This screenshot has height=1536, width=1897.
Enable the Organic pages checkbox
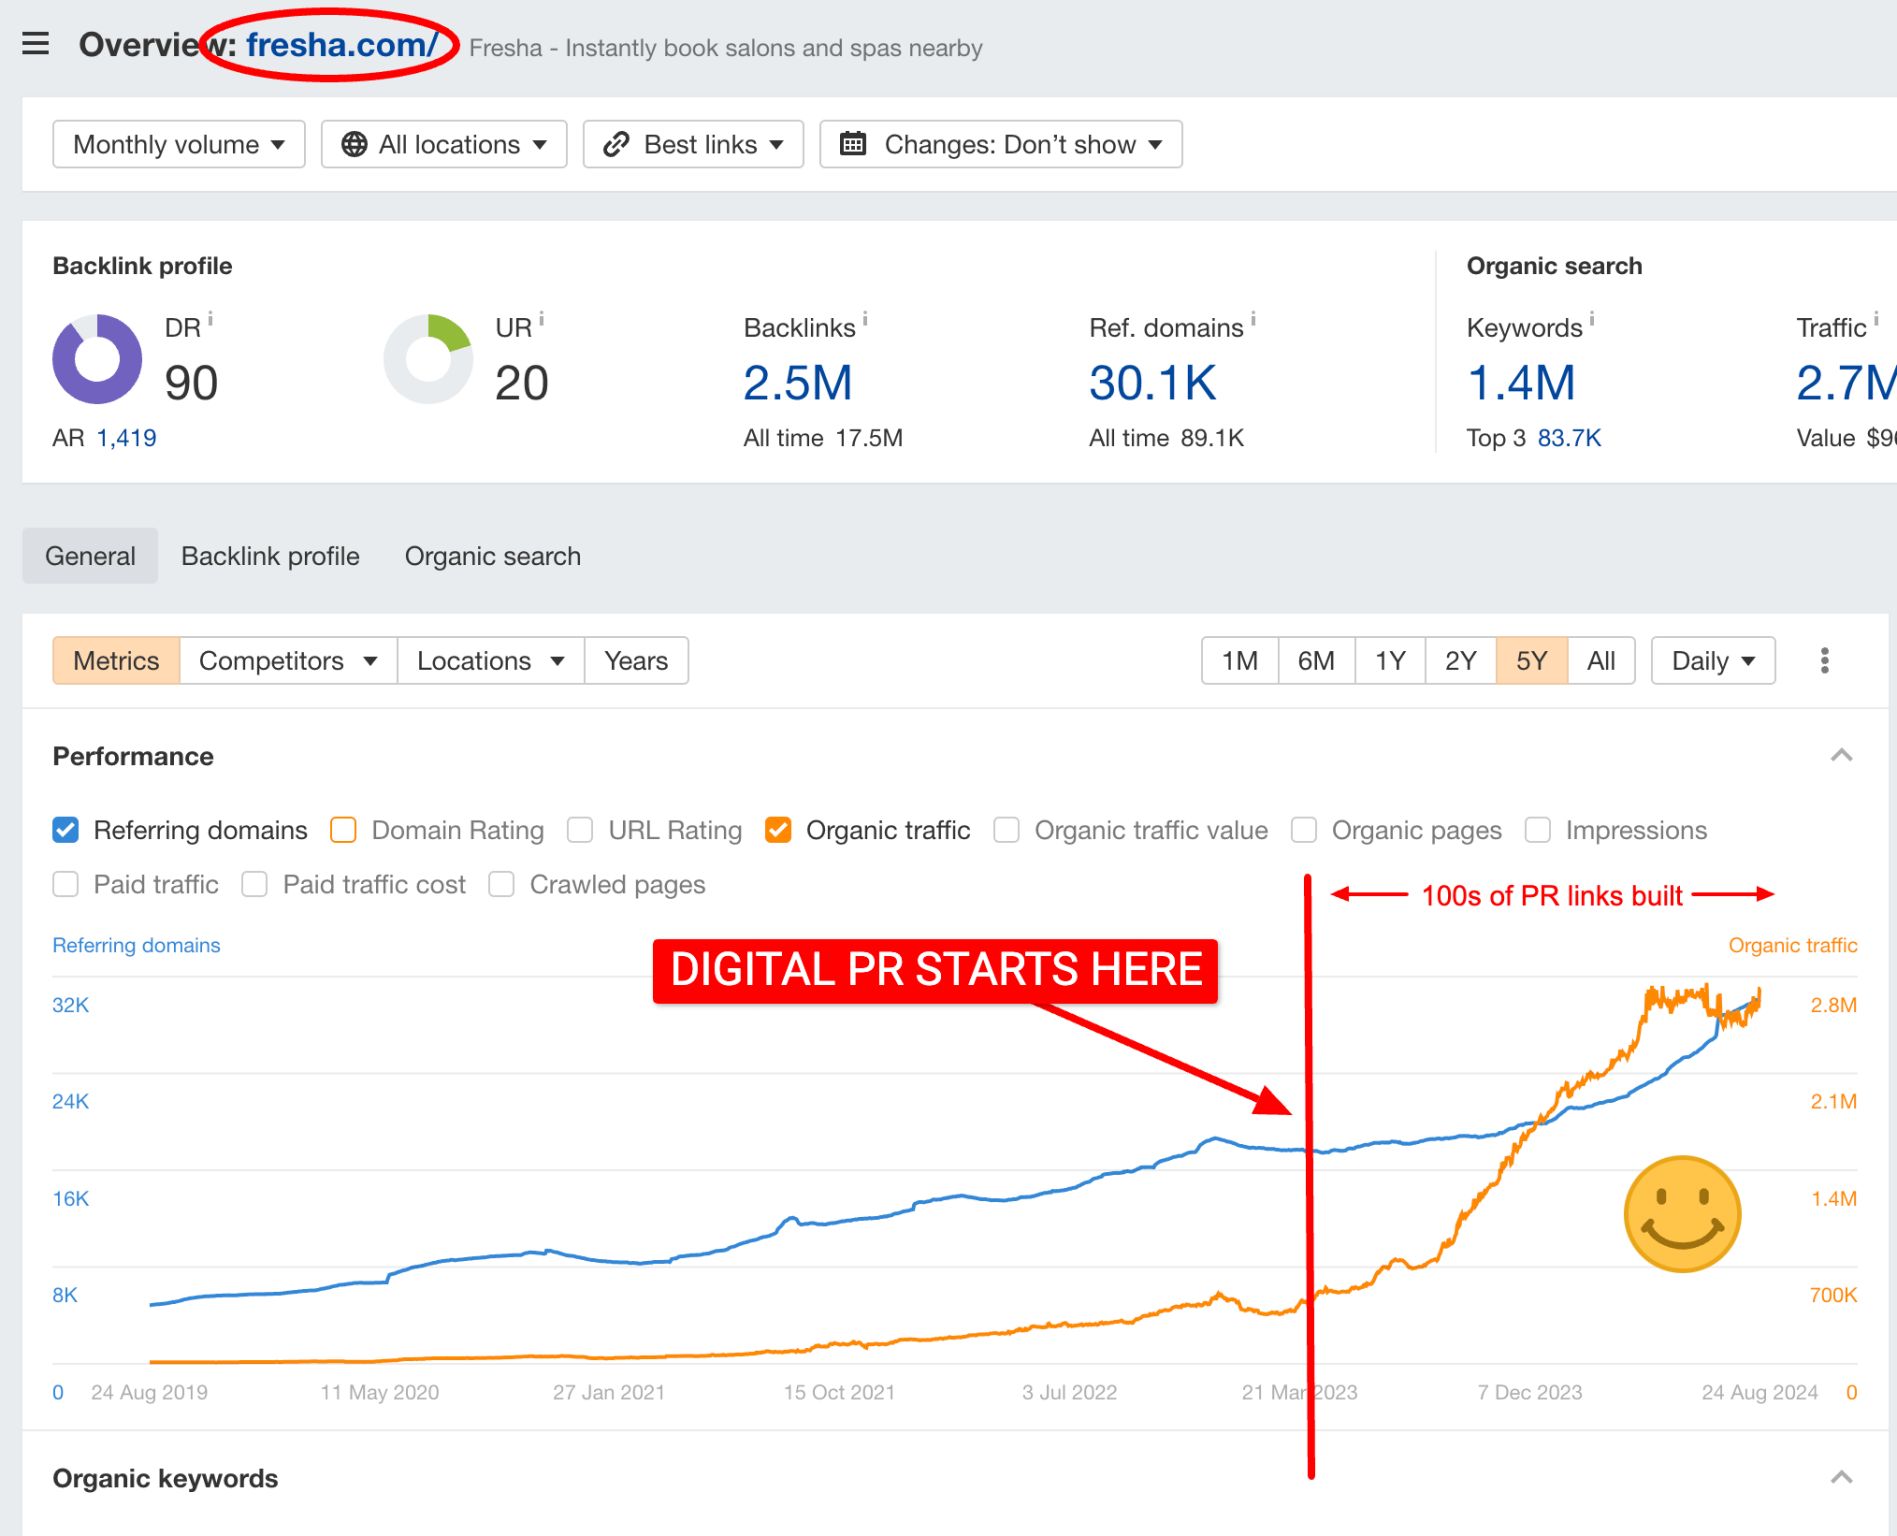(x=1303, y=830)
